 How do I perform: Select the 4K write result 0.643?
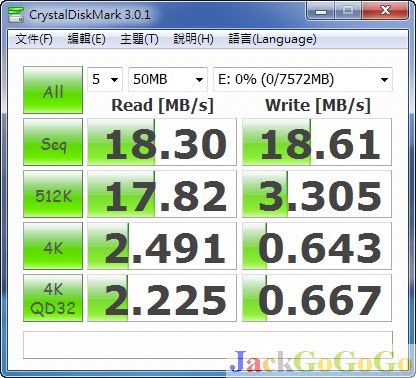[x=317, y=246]
